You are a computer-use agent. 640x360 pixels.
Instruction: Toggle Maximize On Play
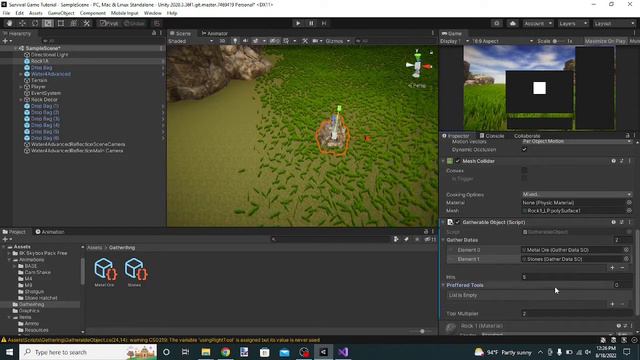coord(605,41)
